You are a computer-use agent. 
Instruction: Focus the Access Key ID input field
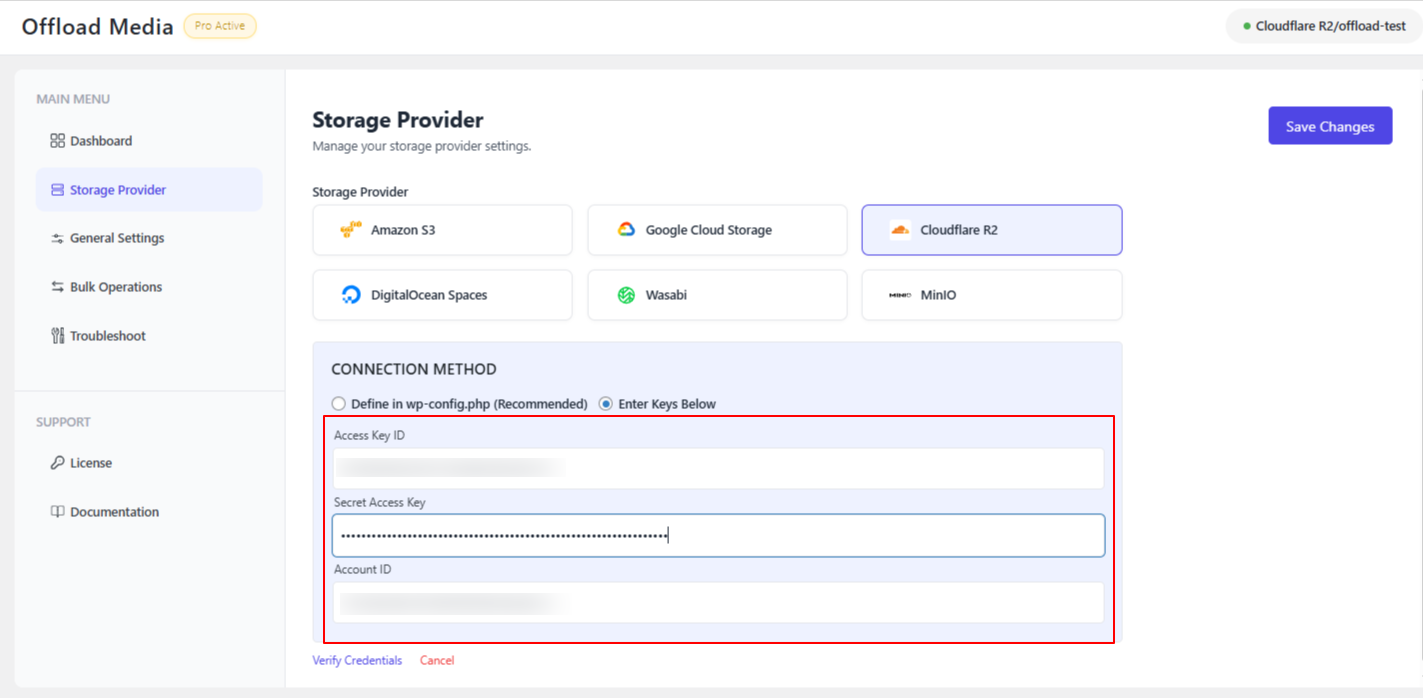pyautogui.click(x=718, y=468)
